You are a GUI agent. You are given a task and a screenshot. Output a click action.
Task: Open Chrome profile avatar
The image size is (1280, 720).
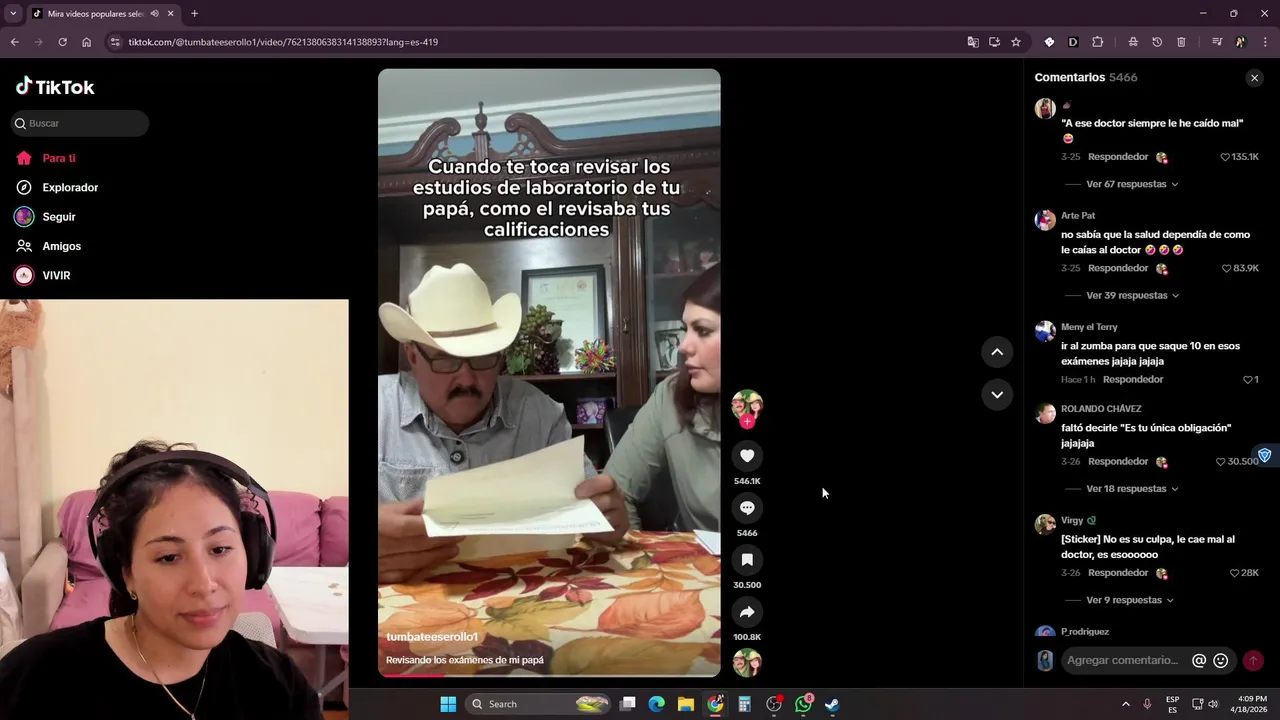[x=1241, y=42]
